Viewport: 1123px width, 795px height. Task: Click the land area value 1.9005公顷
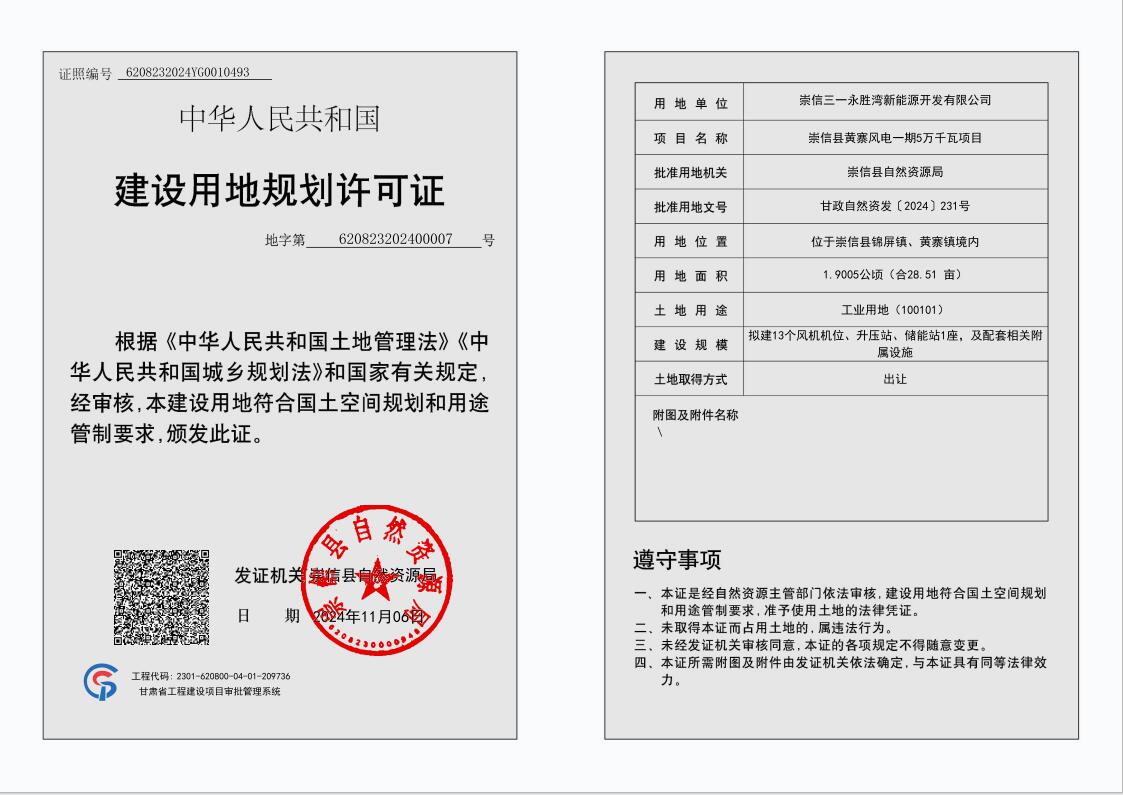pos(895,275)
